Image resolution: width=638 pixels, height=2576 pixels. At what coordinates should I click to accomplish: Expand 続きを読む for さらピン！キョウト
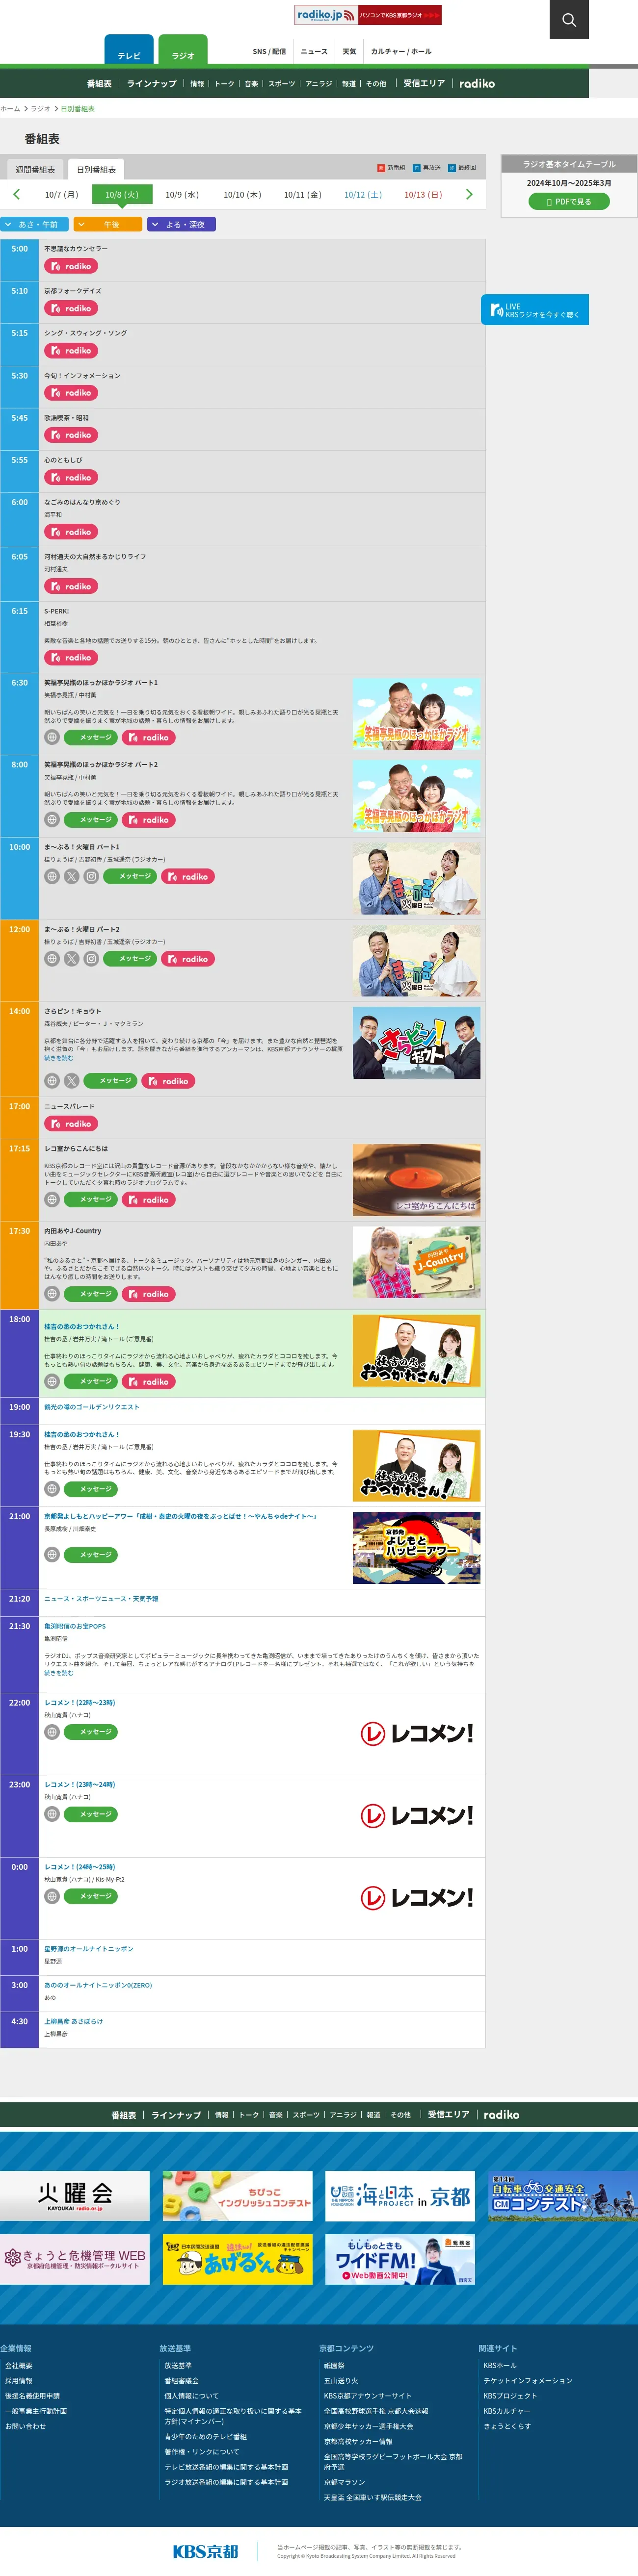click(58, 1058)
